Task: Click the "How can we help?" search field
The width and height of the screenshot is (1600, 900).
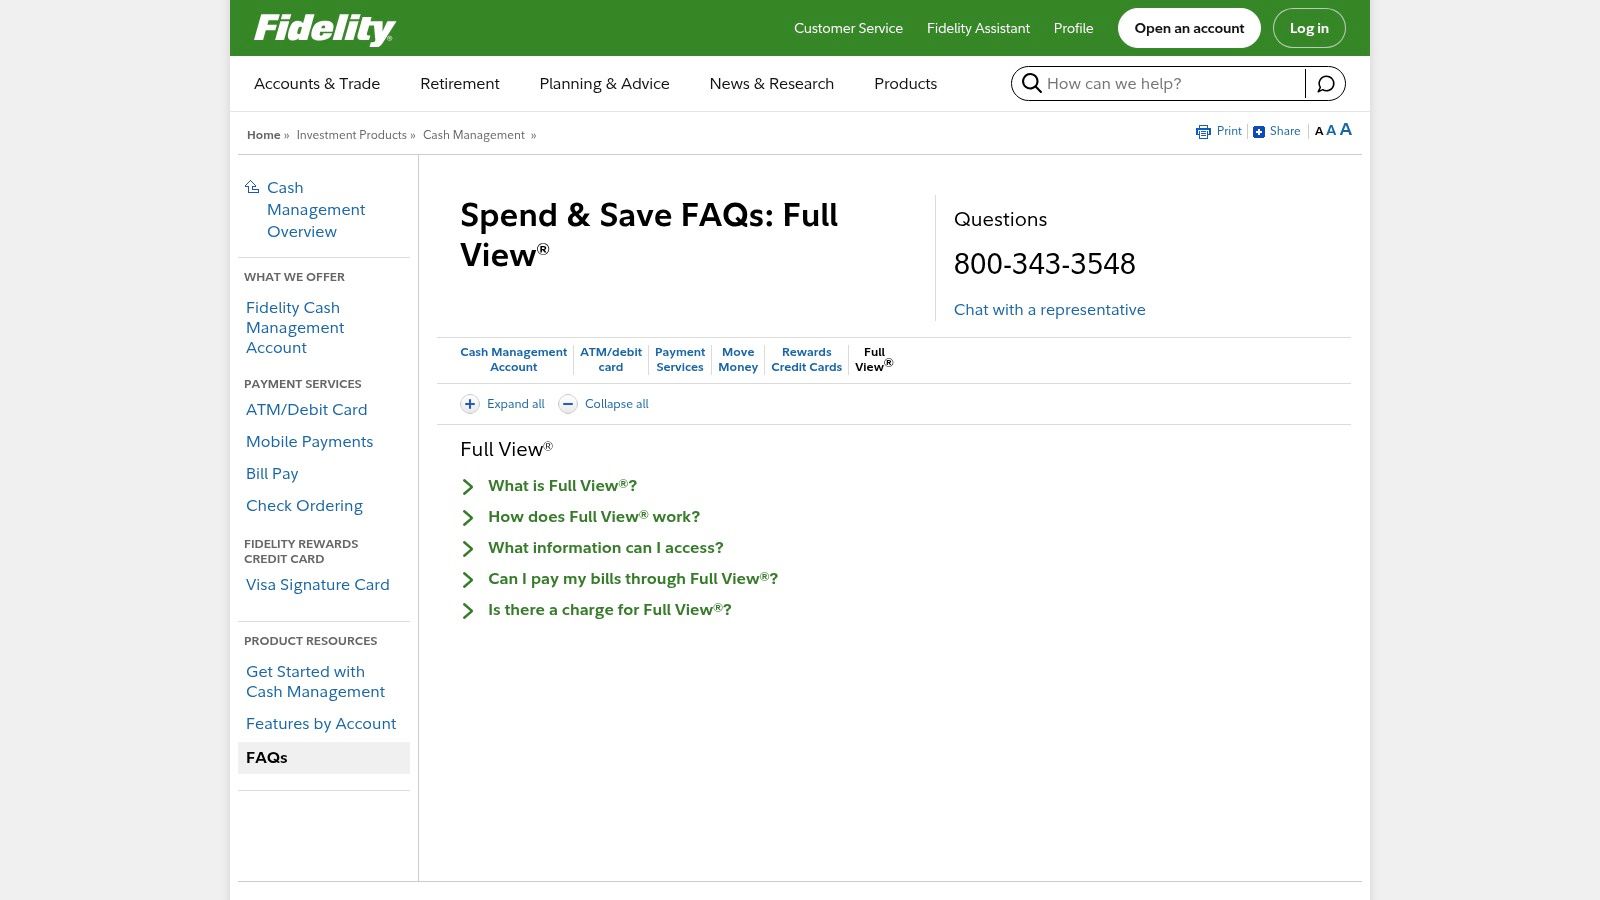Action: click(1172, 84)
